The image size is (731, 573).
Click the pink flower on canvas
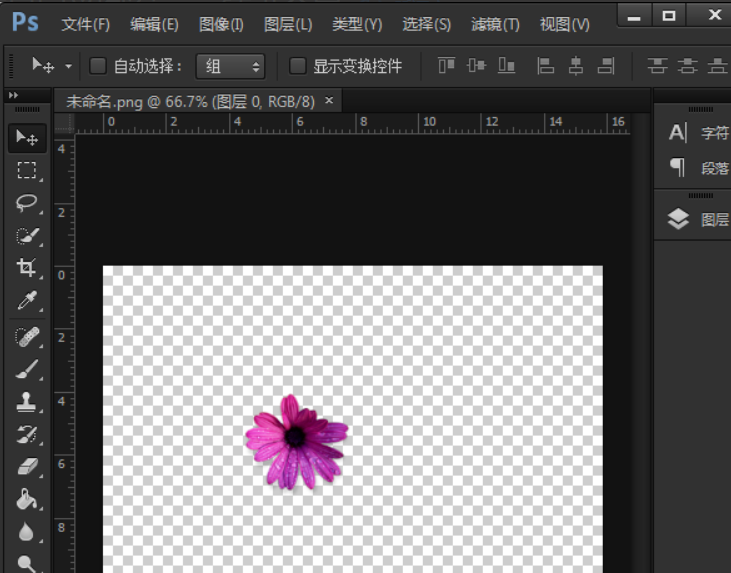297,442
